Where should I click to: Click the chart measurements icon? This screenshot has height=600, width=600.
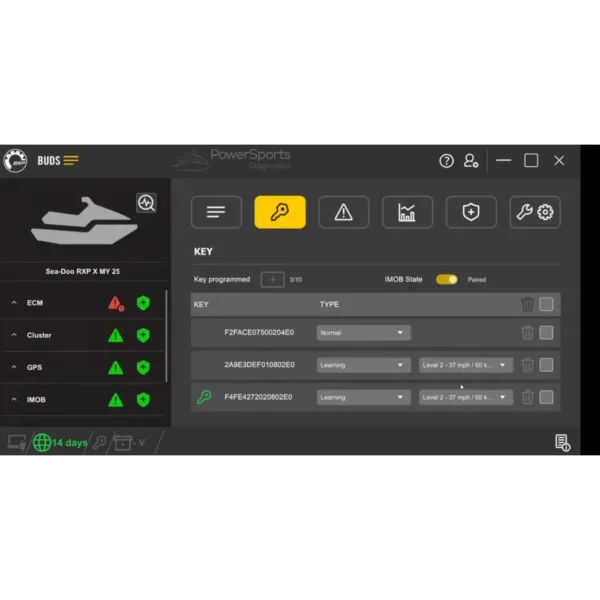tap(407, 212)
